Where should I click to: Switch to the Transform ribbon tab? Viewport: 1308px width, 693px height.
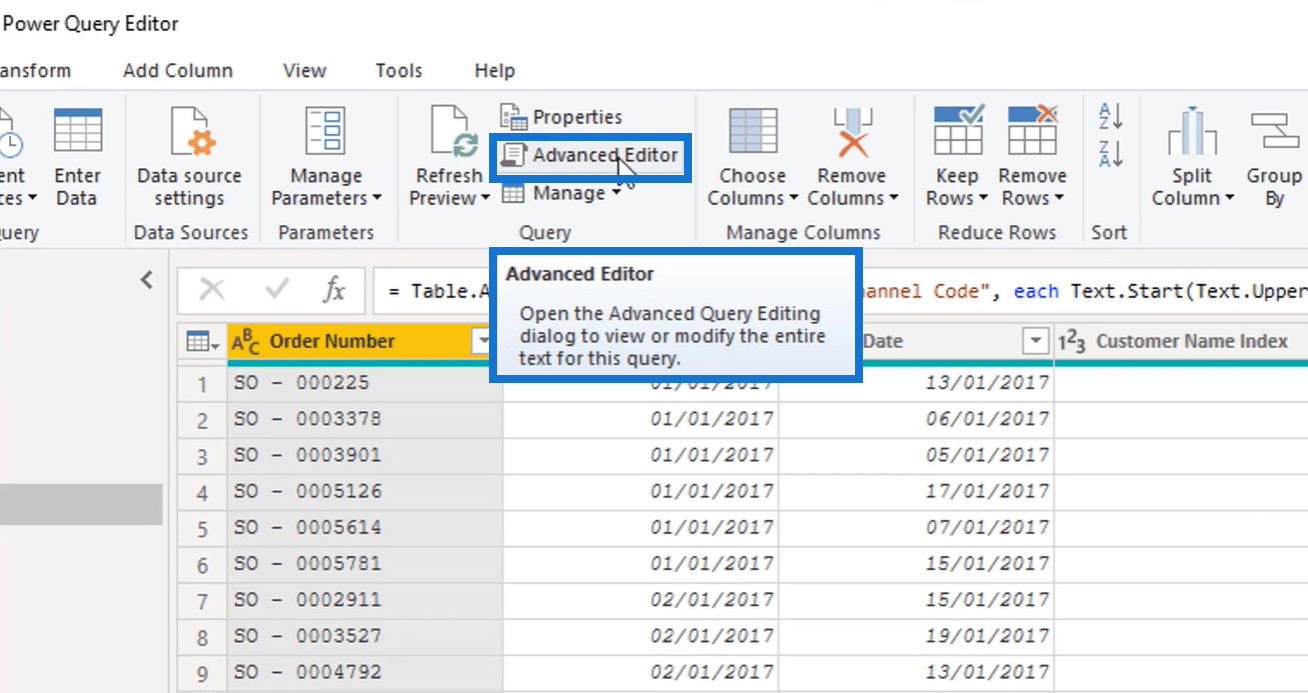click(x=35, y=70)
